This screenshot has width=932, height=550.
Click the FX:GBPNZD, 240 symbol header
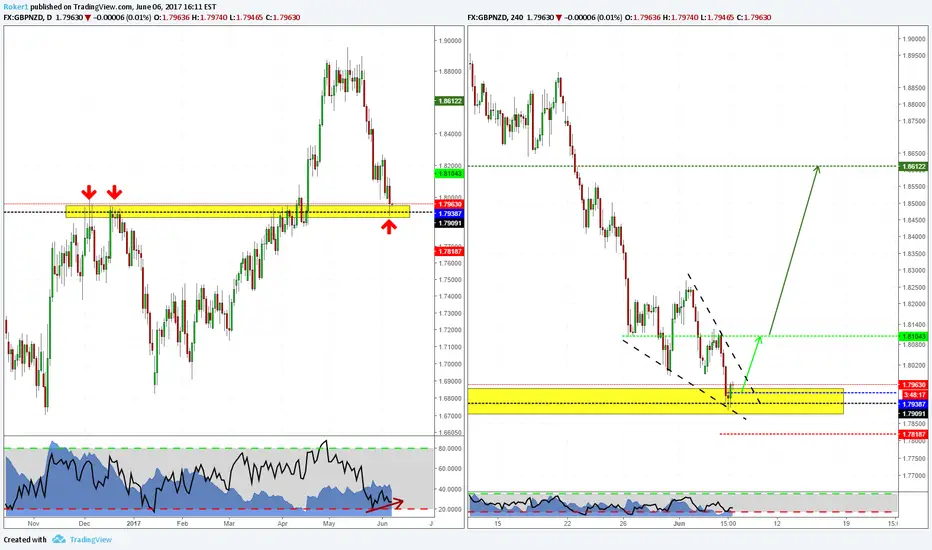tap(495, 17)
